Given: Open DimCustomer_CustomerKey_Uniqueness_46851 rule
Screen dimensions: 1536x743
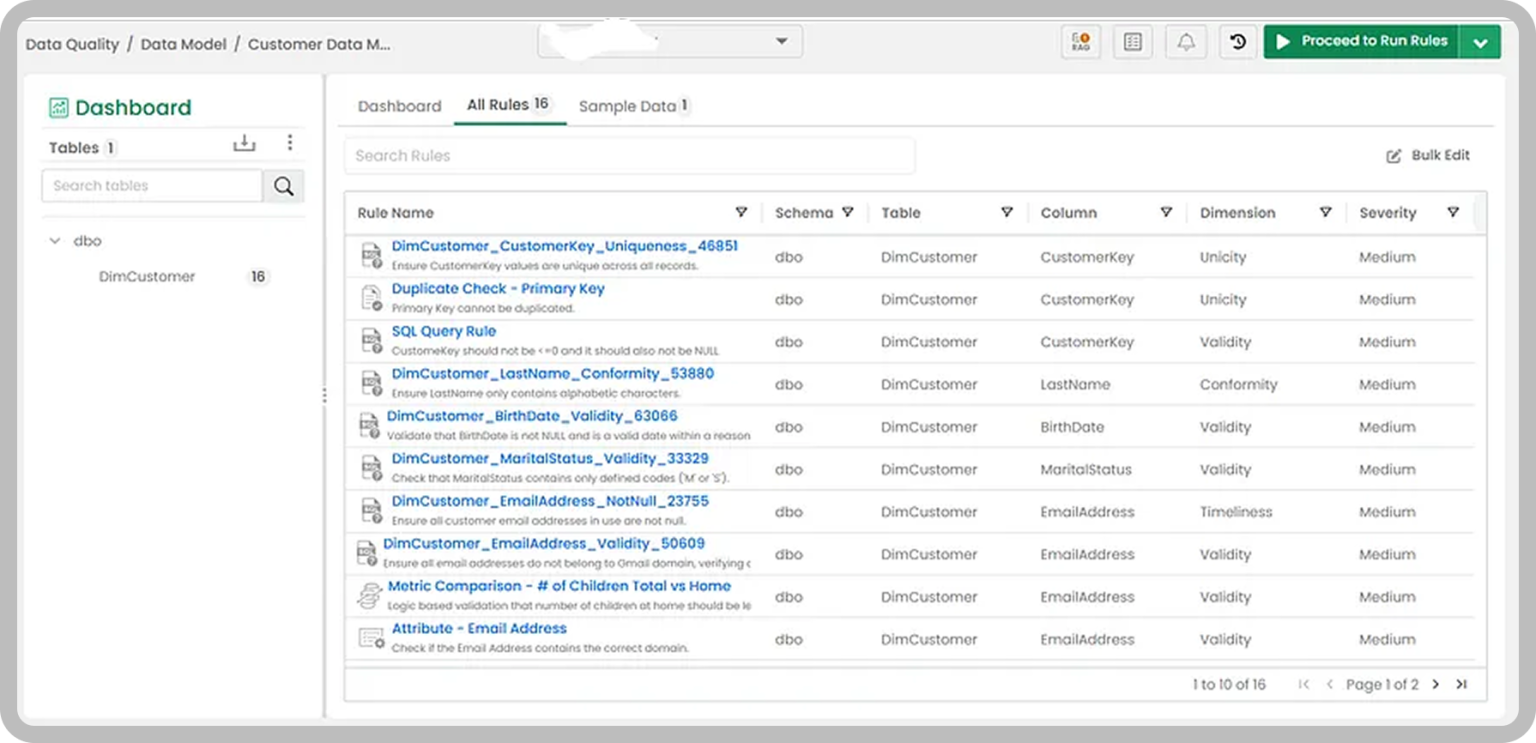Looking at the screenshot, I should point(565,246).
